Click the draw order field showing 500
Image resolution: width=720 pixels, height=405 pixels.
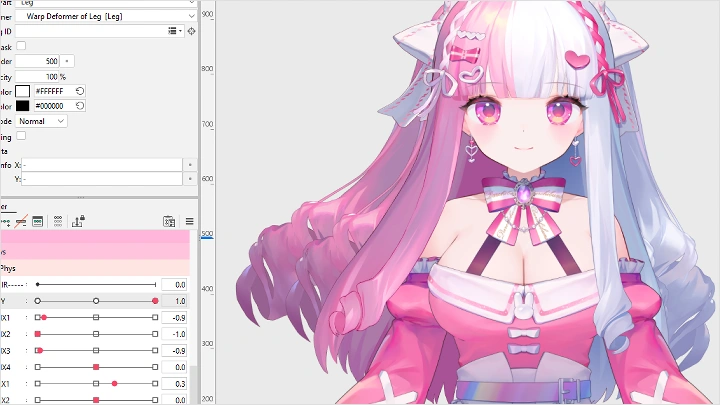37,61
